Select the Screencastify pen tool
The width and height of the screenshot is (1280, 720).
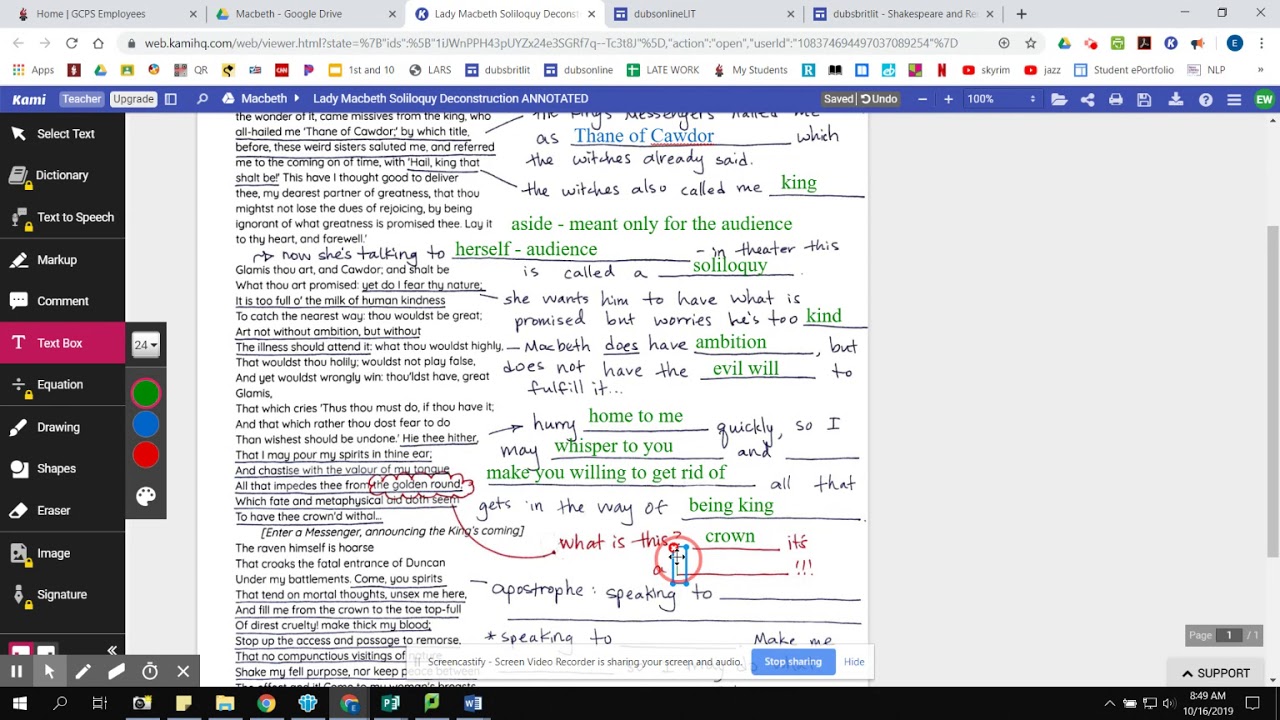83,672
